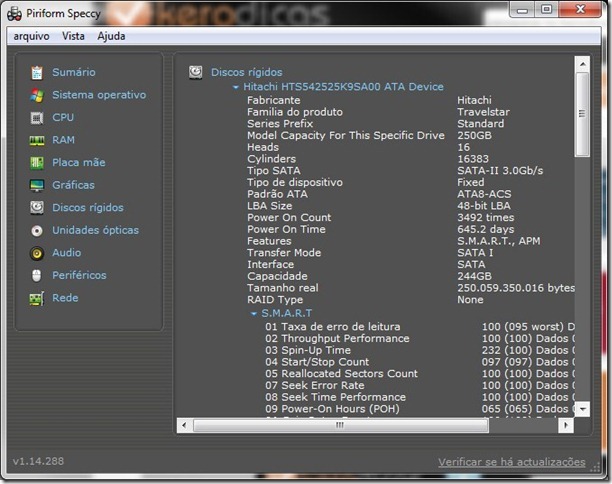This screenshot has width=612, height=484.
Task: Select Discos rígidos in the sidebar
Action: [x=88, y=208]
